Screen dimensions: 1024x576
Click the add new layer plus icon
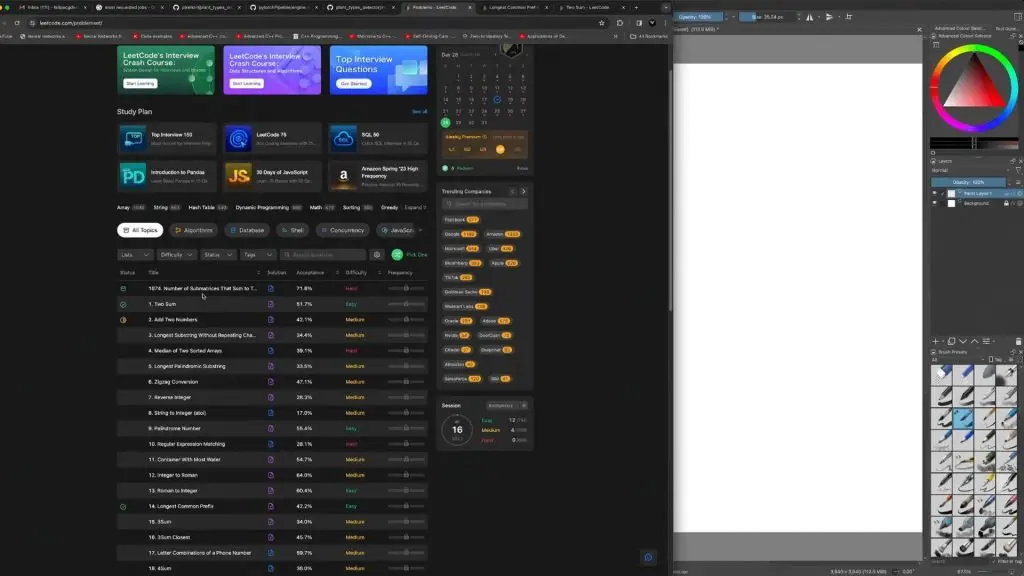(935, 341)
